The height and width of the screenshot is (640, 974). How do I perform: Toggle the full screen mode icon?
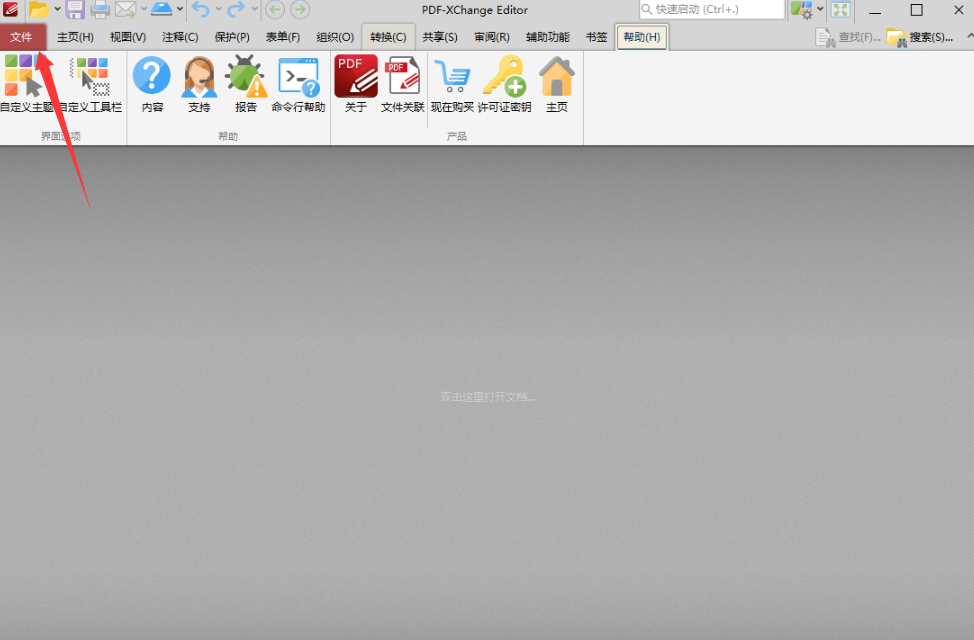[x=840, y=9]
